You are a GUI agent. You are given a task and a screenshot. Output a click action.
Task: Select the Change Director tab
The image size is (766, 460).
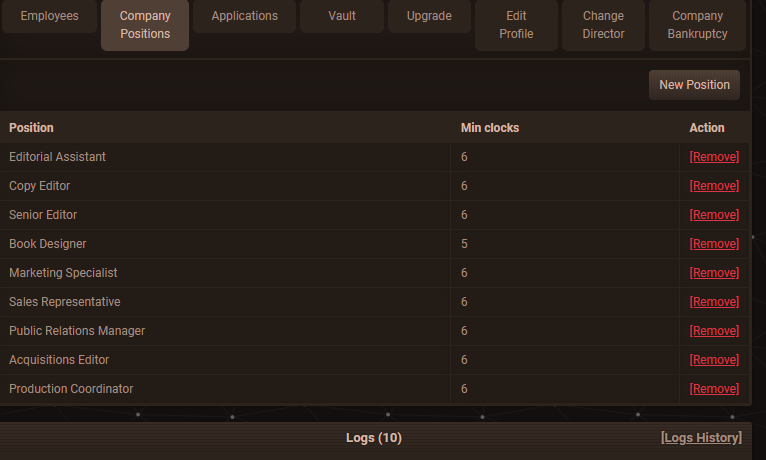pos(603,25)
